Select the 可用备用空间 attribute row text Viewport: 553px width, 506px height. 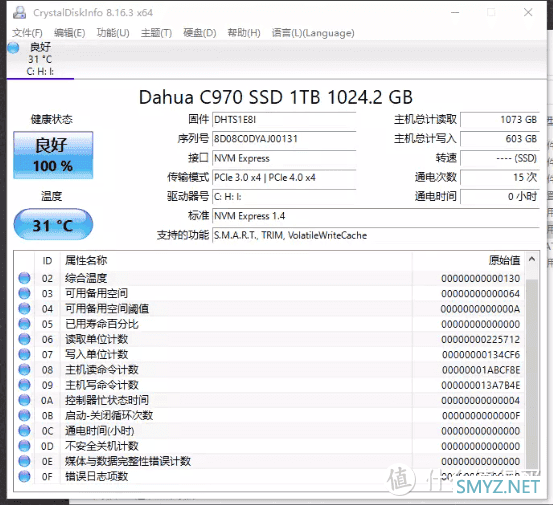(96, 293)
